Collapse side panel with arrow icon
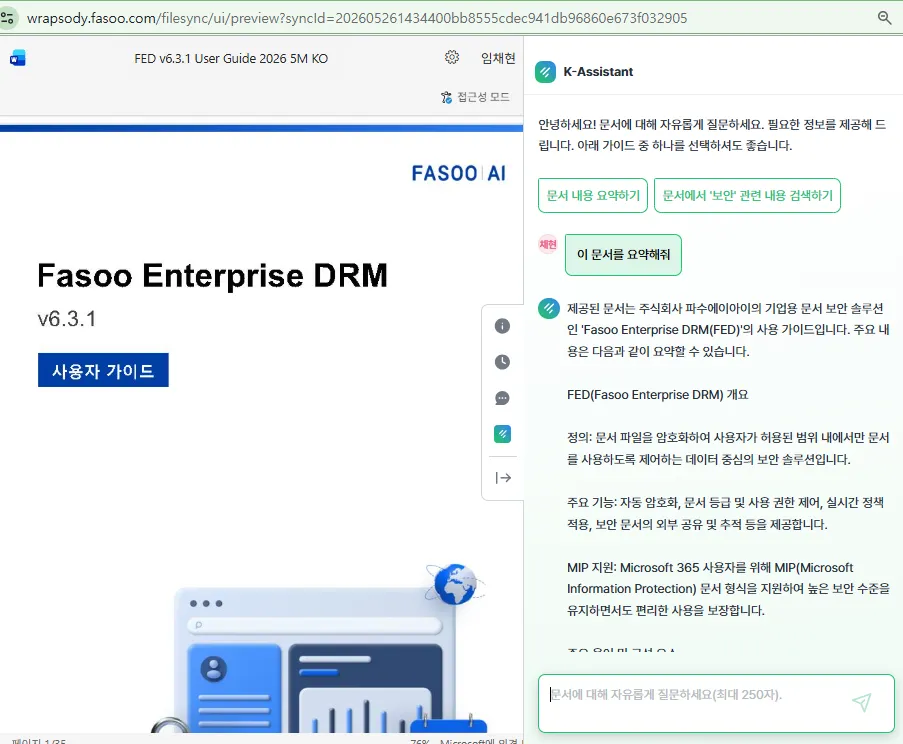The height and width of the screenshot is (744, 903). click(x=503, y=477)
